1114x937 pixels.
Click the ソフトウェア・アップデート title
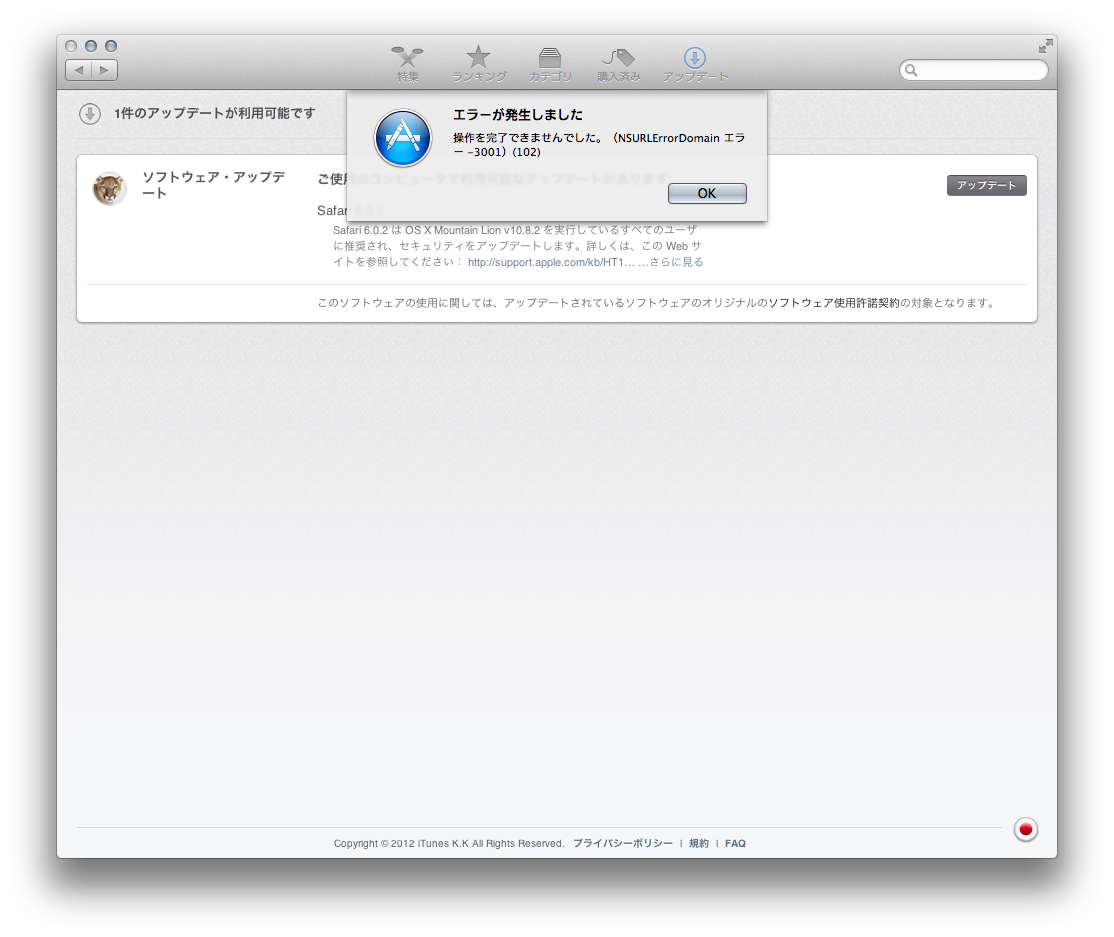[213, 185]
